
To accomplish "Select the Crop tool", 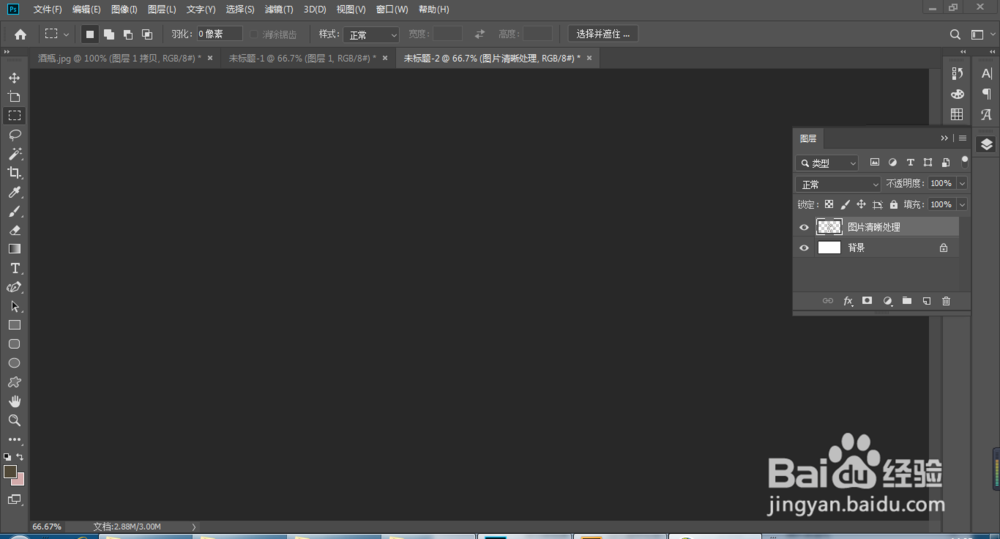I will [x=14, y=173].
